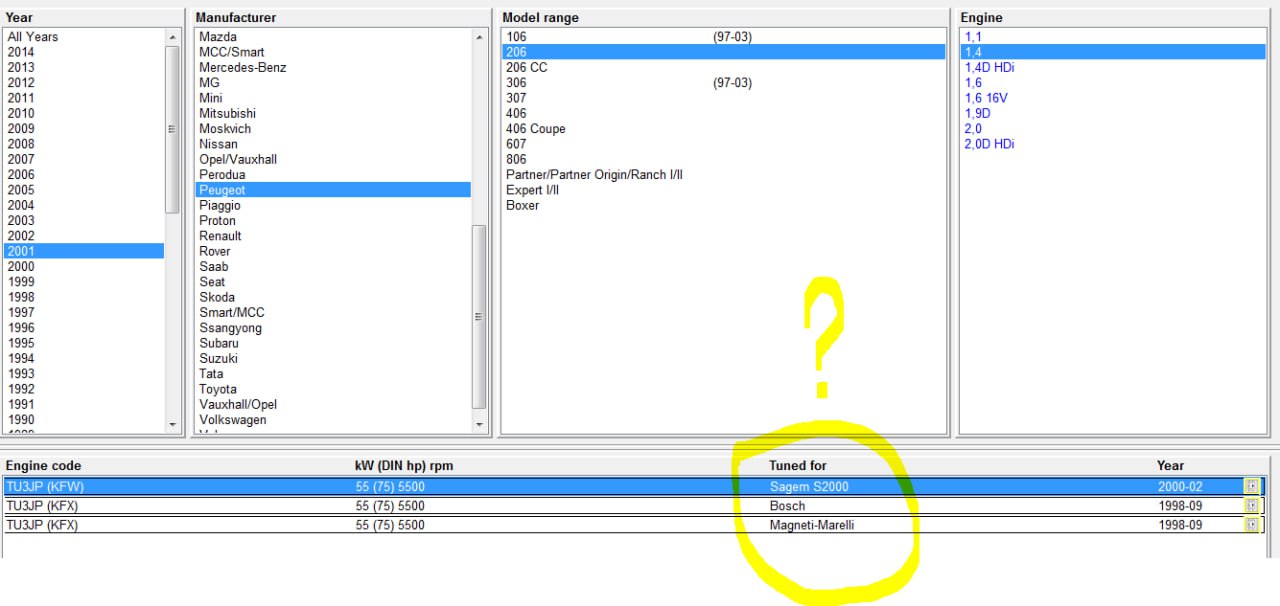1280x606 pixels.
Task: Choose Moskvich manufacturer
Action: (x=225, y=129)
